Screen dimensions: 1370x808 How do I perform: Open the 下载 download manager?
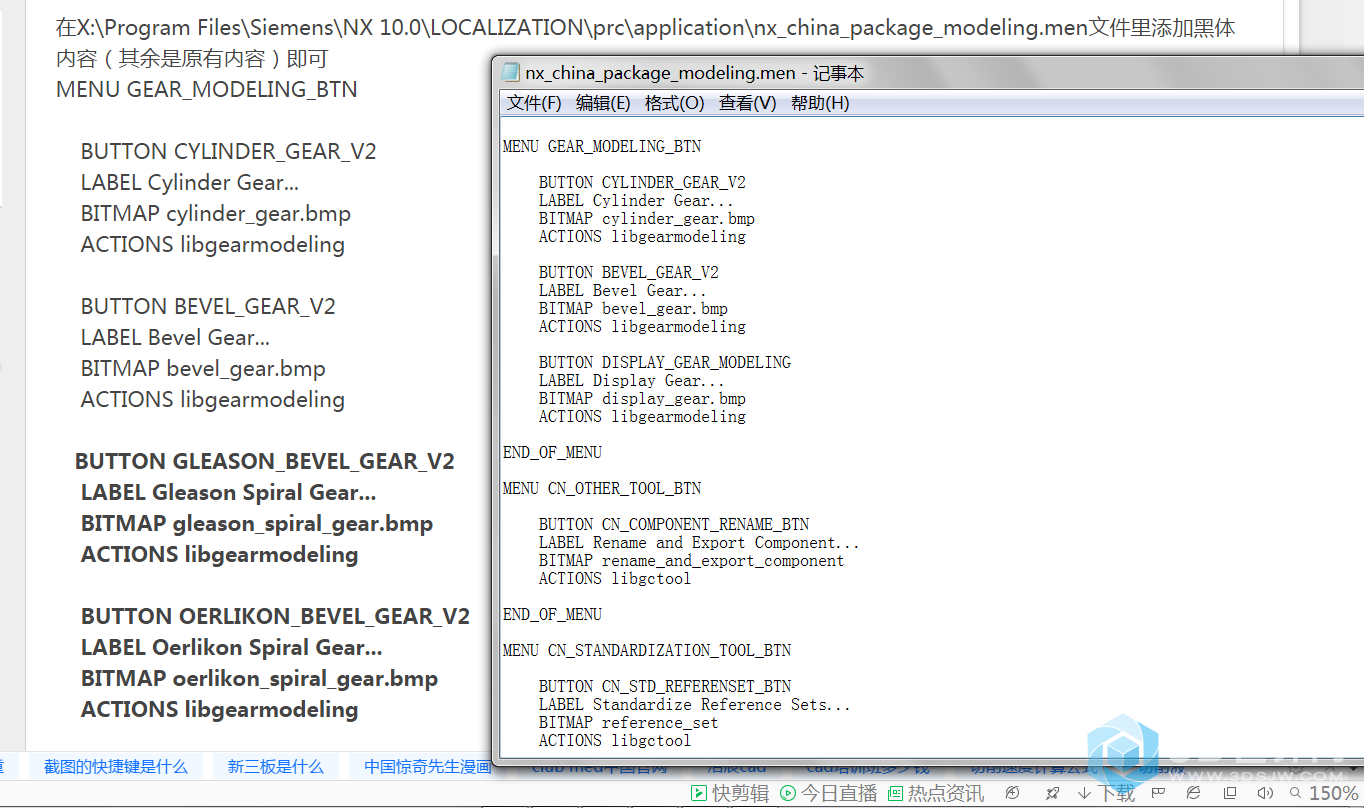(x=1106, y=794)
